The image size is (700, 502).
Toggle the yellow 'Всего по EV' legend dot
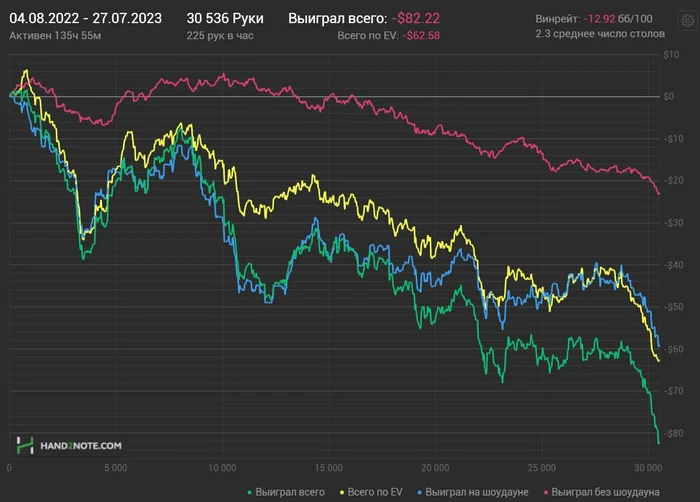coord(342,493)
